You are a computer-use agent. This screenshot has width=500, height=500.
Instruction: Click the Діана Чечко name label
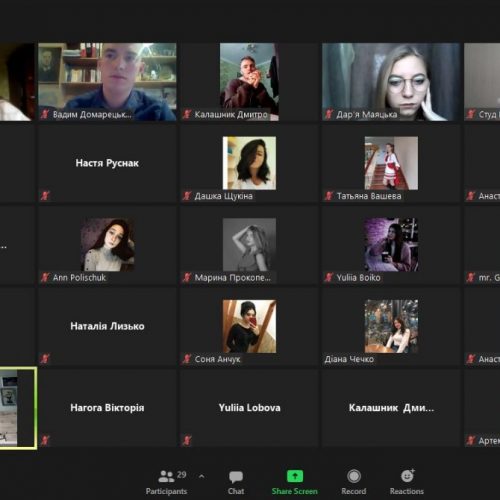click(349, 359)
